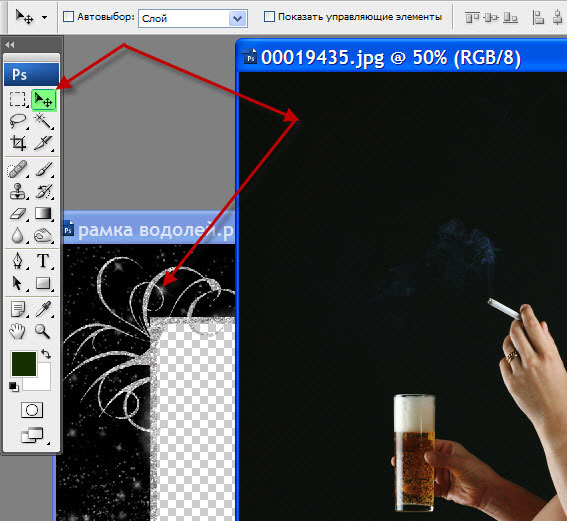The height and width of the screenshot is (521, 567).
Task: Select the Rectangular Marquee tool
Action: [x=18, y=99]
